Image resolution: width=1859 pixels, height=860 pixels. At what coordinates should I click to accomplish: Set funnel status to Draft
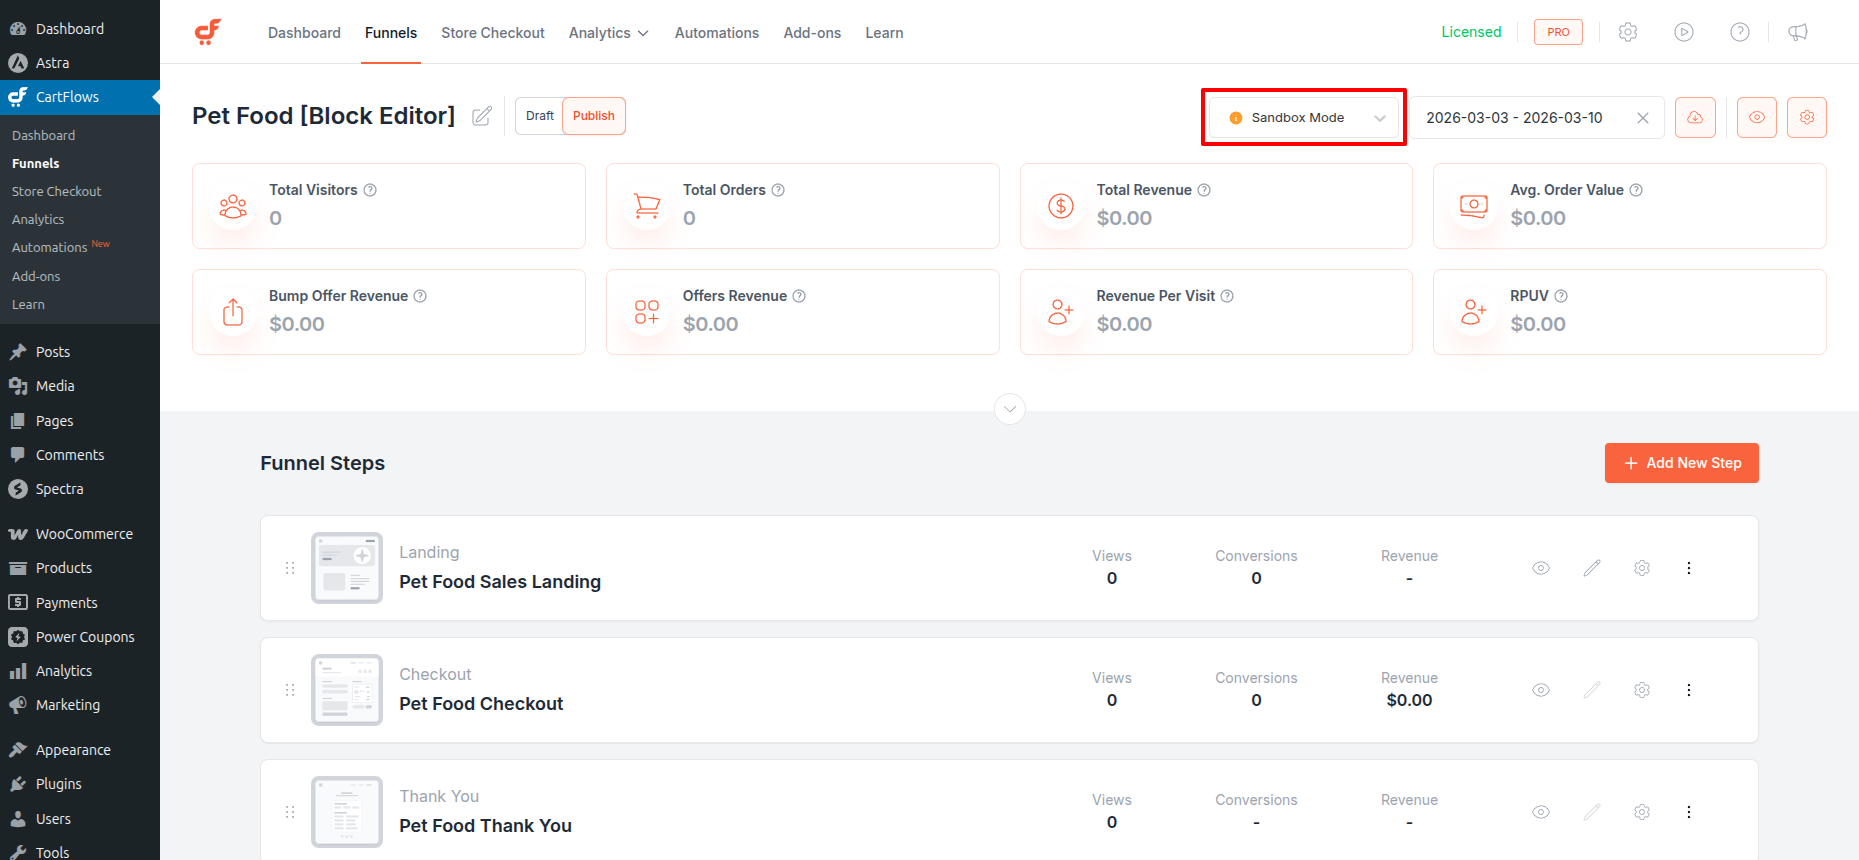click(540, 116)
